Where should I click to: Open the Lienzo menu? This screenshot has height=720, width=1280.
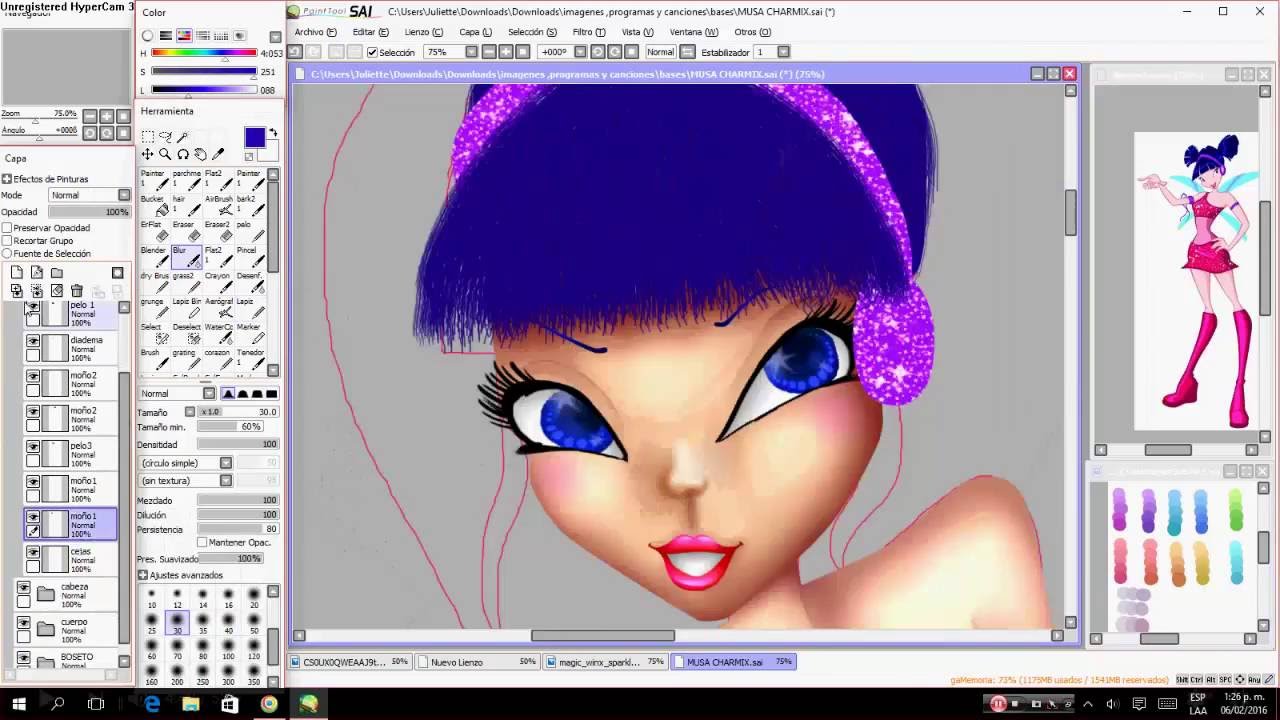(424, 32)
